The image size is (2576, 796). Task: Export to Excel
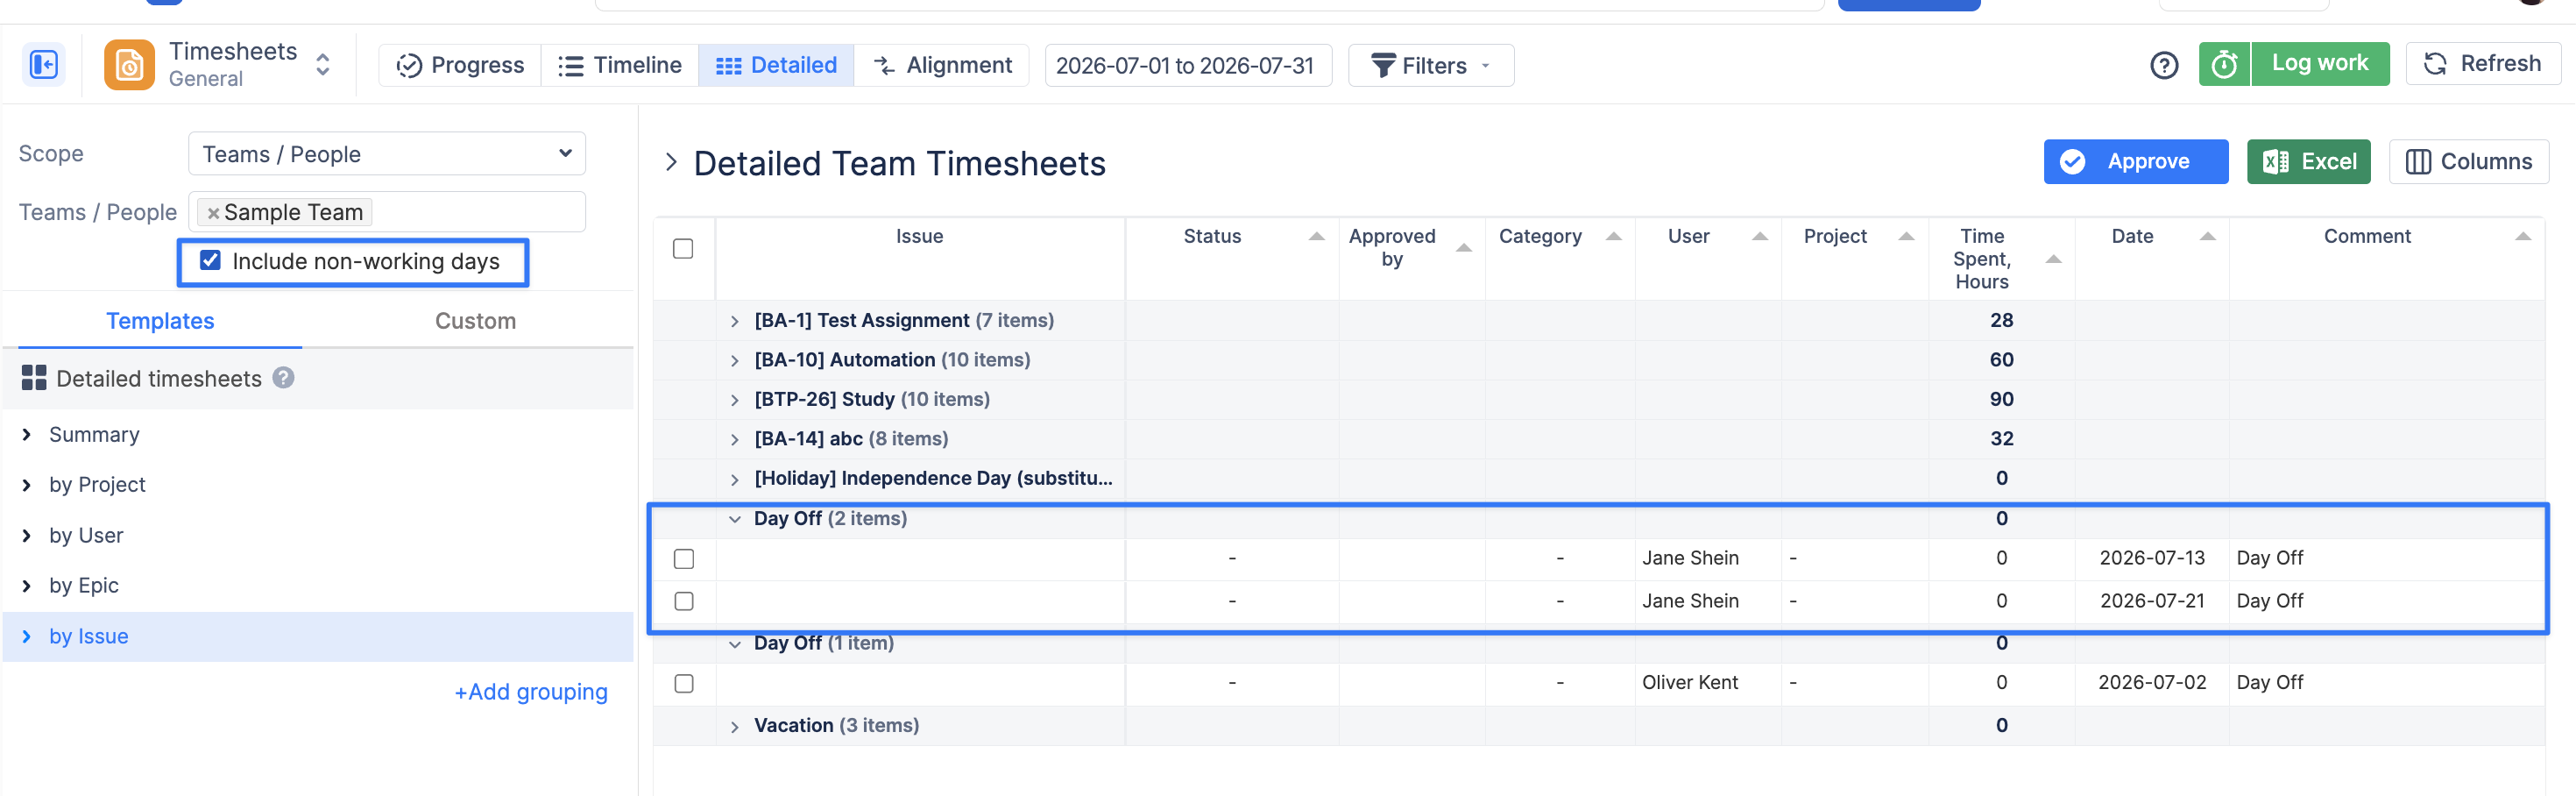[x=2308, y=161]
